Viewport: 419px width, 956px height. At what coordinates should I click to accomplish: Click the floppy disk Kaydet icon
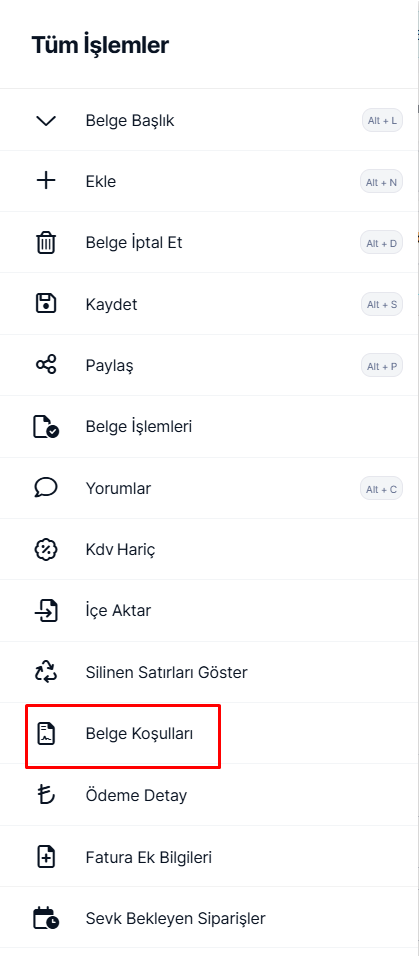point(46,304)
